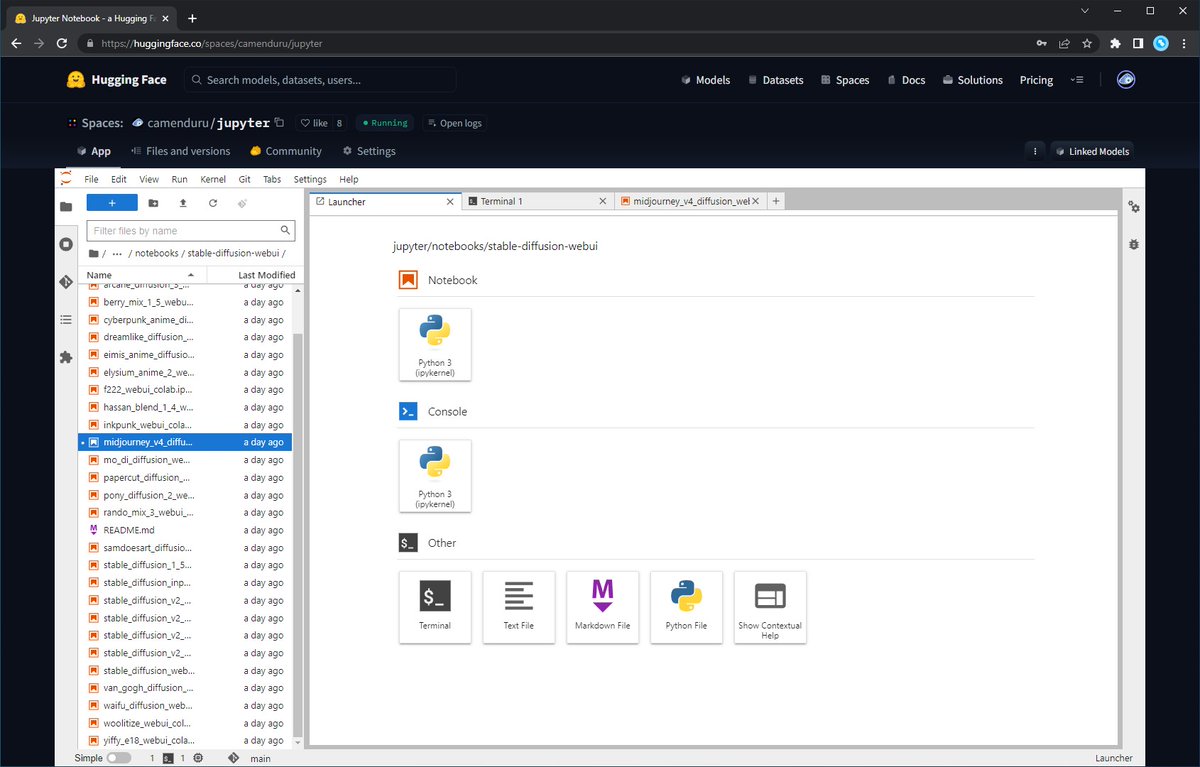Viewport: 1200px width, 767px height.
Task: Open the Running Terminals and Kernels panel
Action: (66, 244)
